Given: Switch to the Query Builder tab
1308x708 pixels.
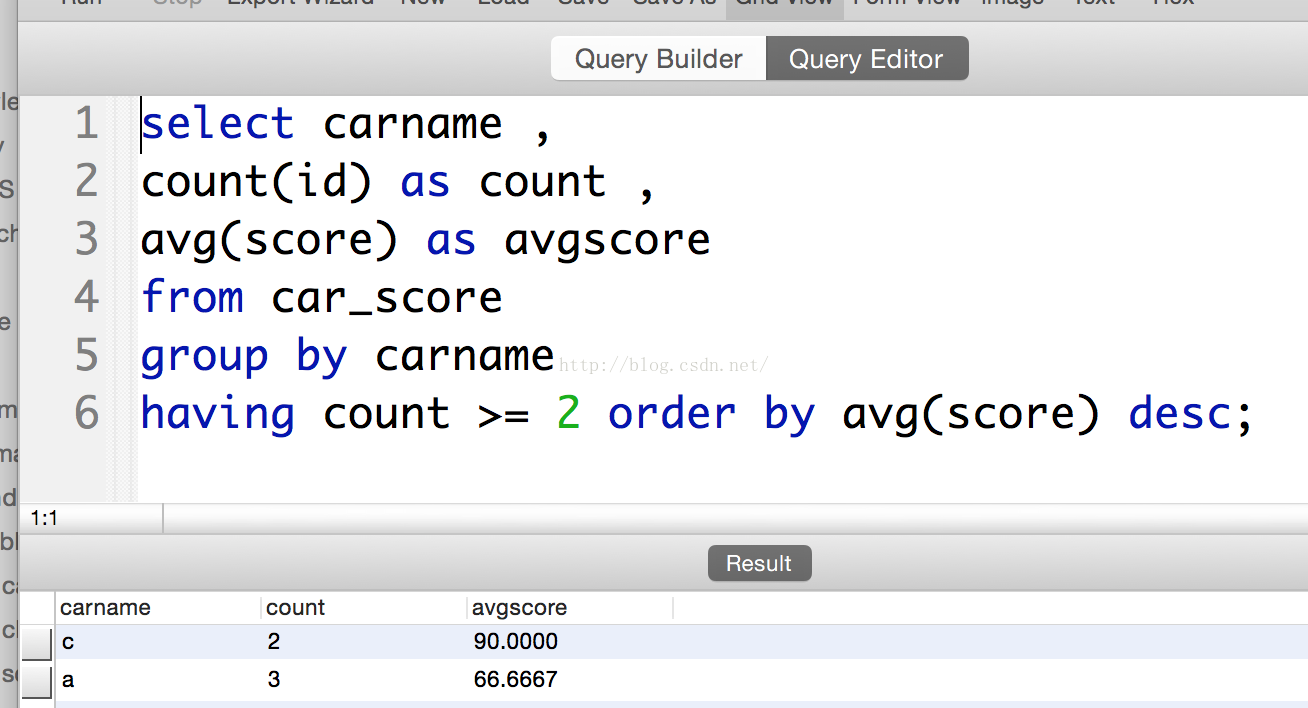Looking at the screenshot, I should pos(658,59).
